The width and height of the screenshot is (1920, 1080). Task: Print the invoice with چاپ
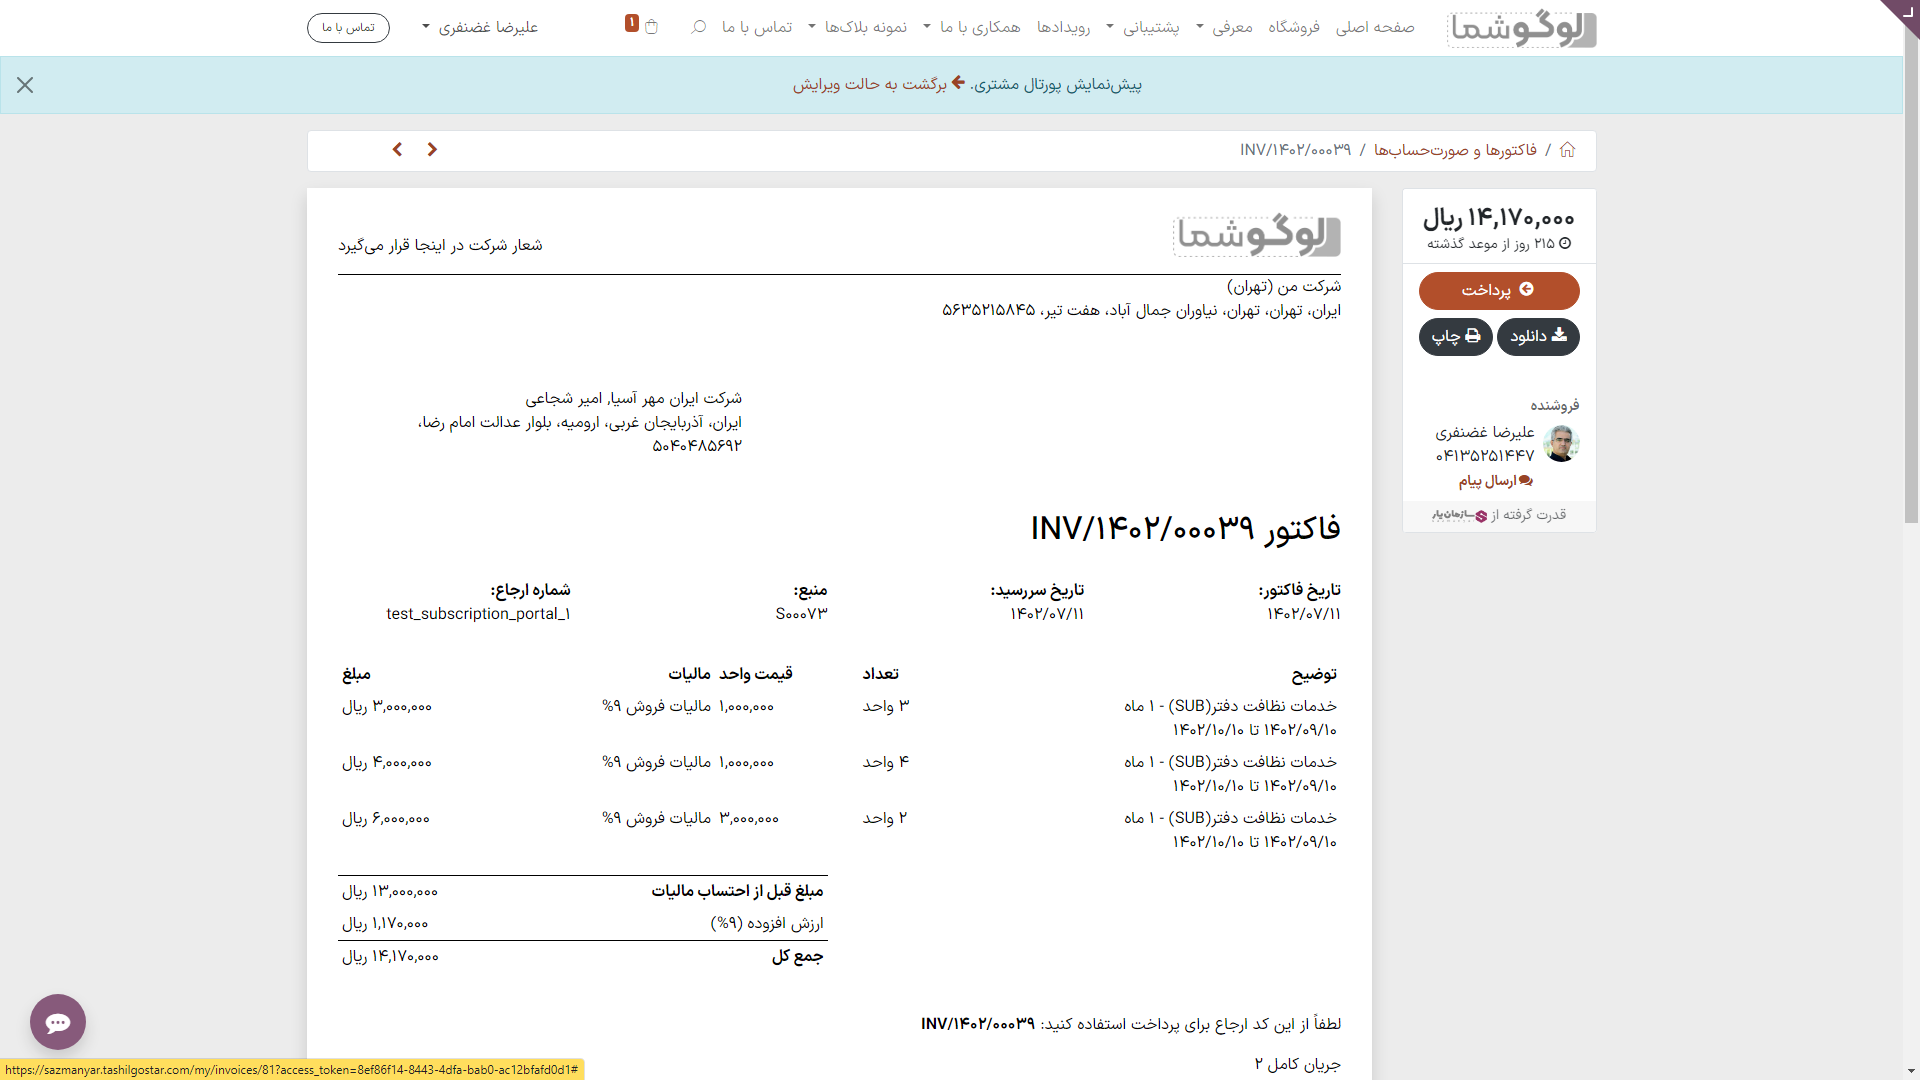pos(1455,337)
